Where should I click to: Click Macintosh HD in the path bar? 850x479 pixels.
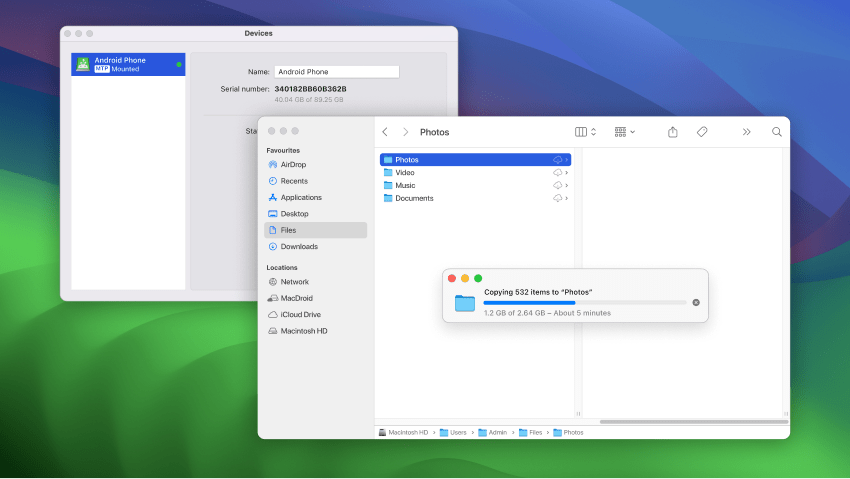coord(404,432)
